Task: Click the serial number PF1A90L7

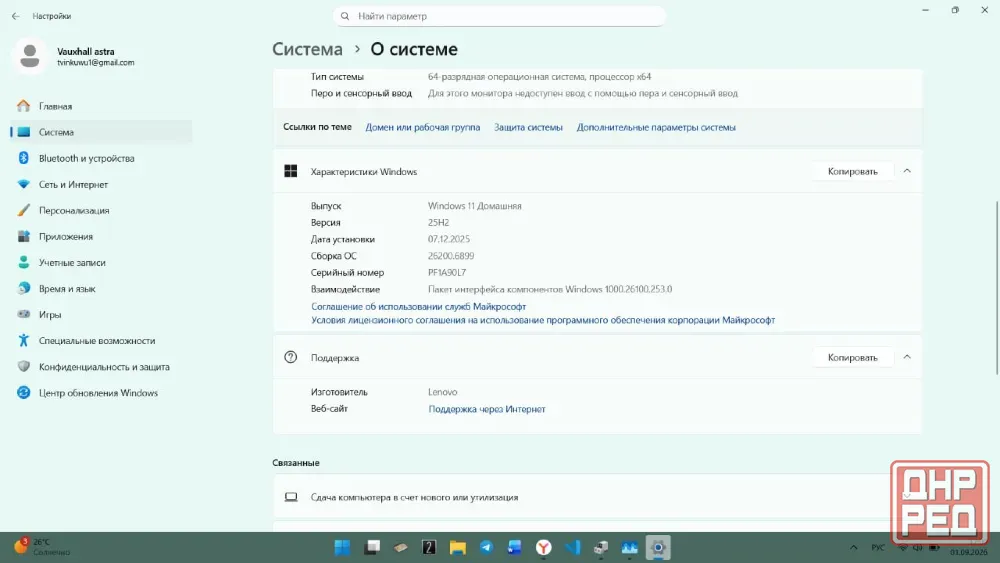Action: (446, 272)
